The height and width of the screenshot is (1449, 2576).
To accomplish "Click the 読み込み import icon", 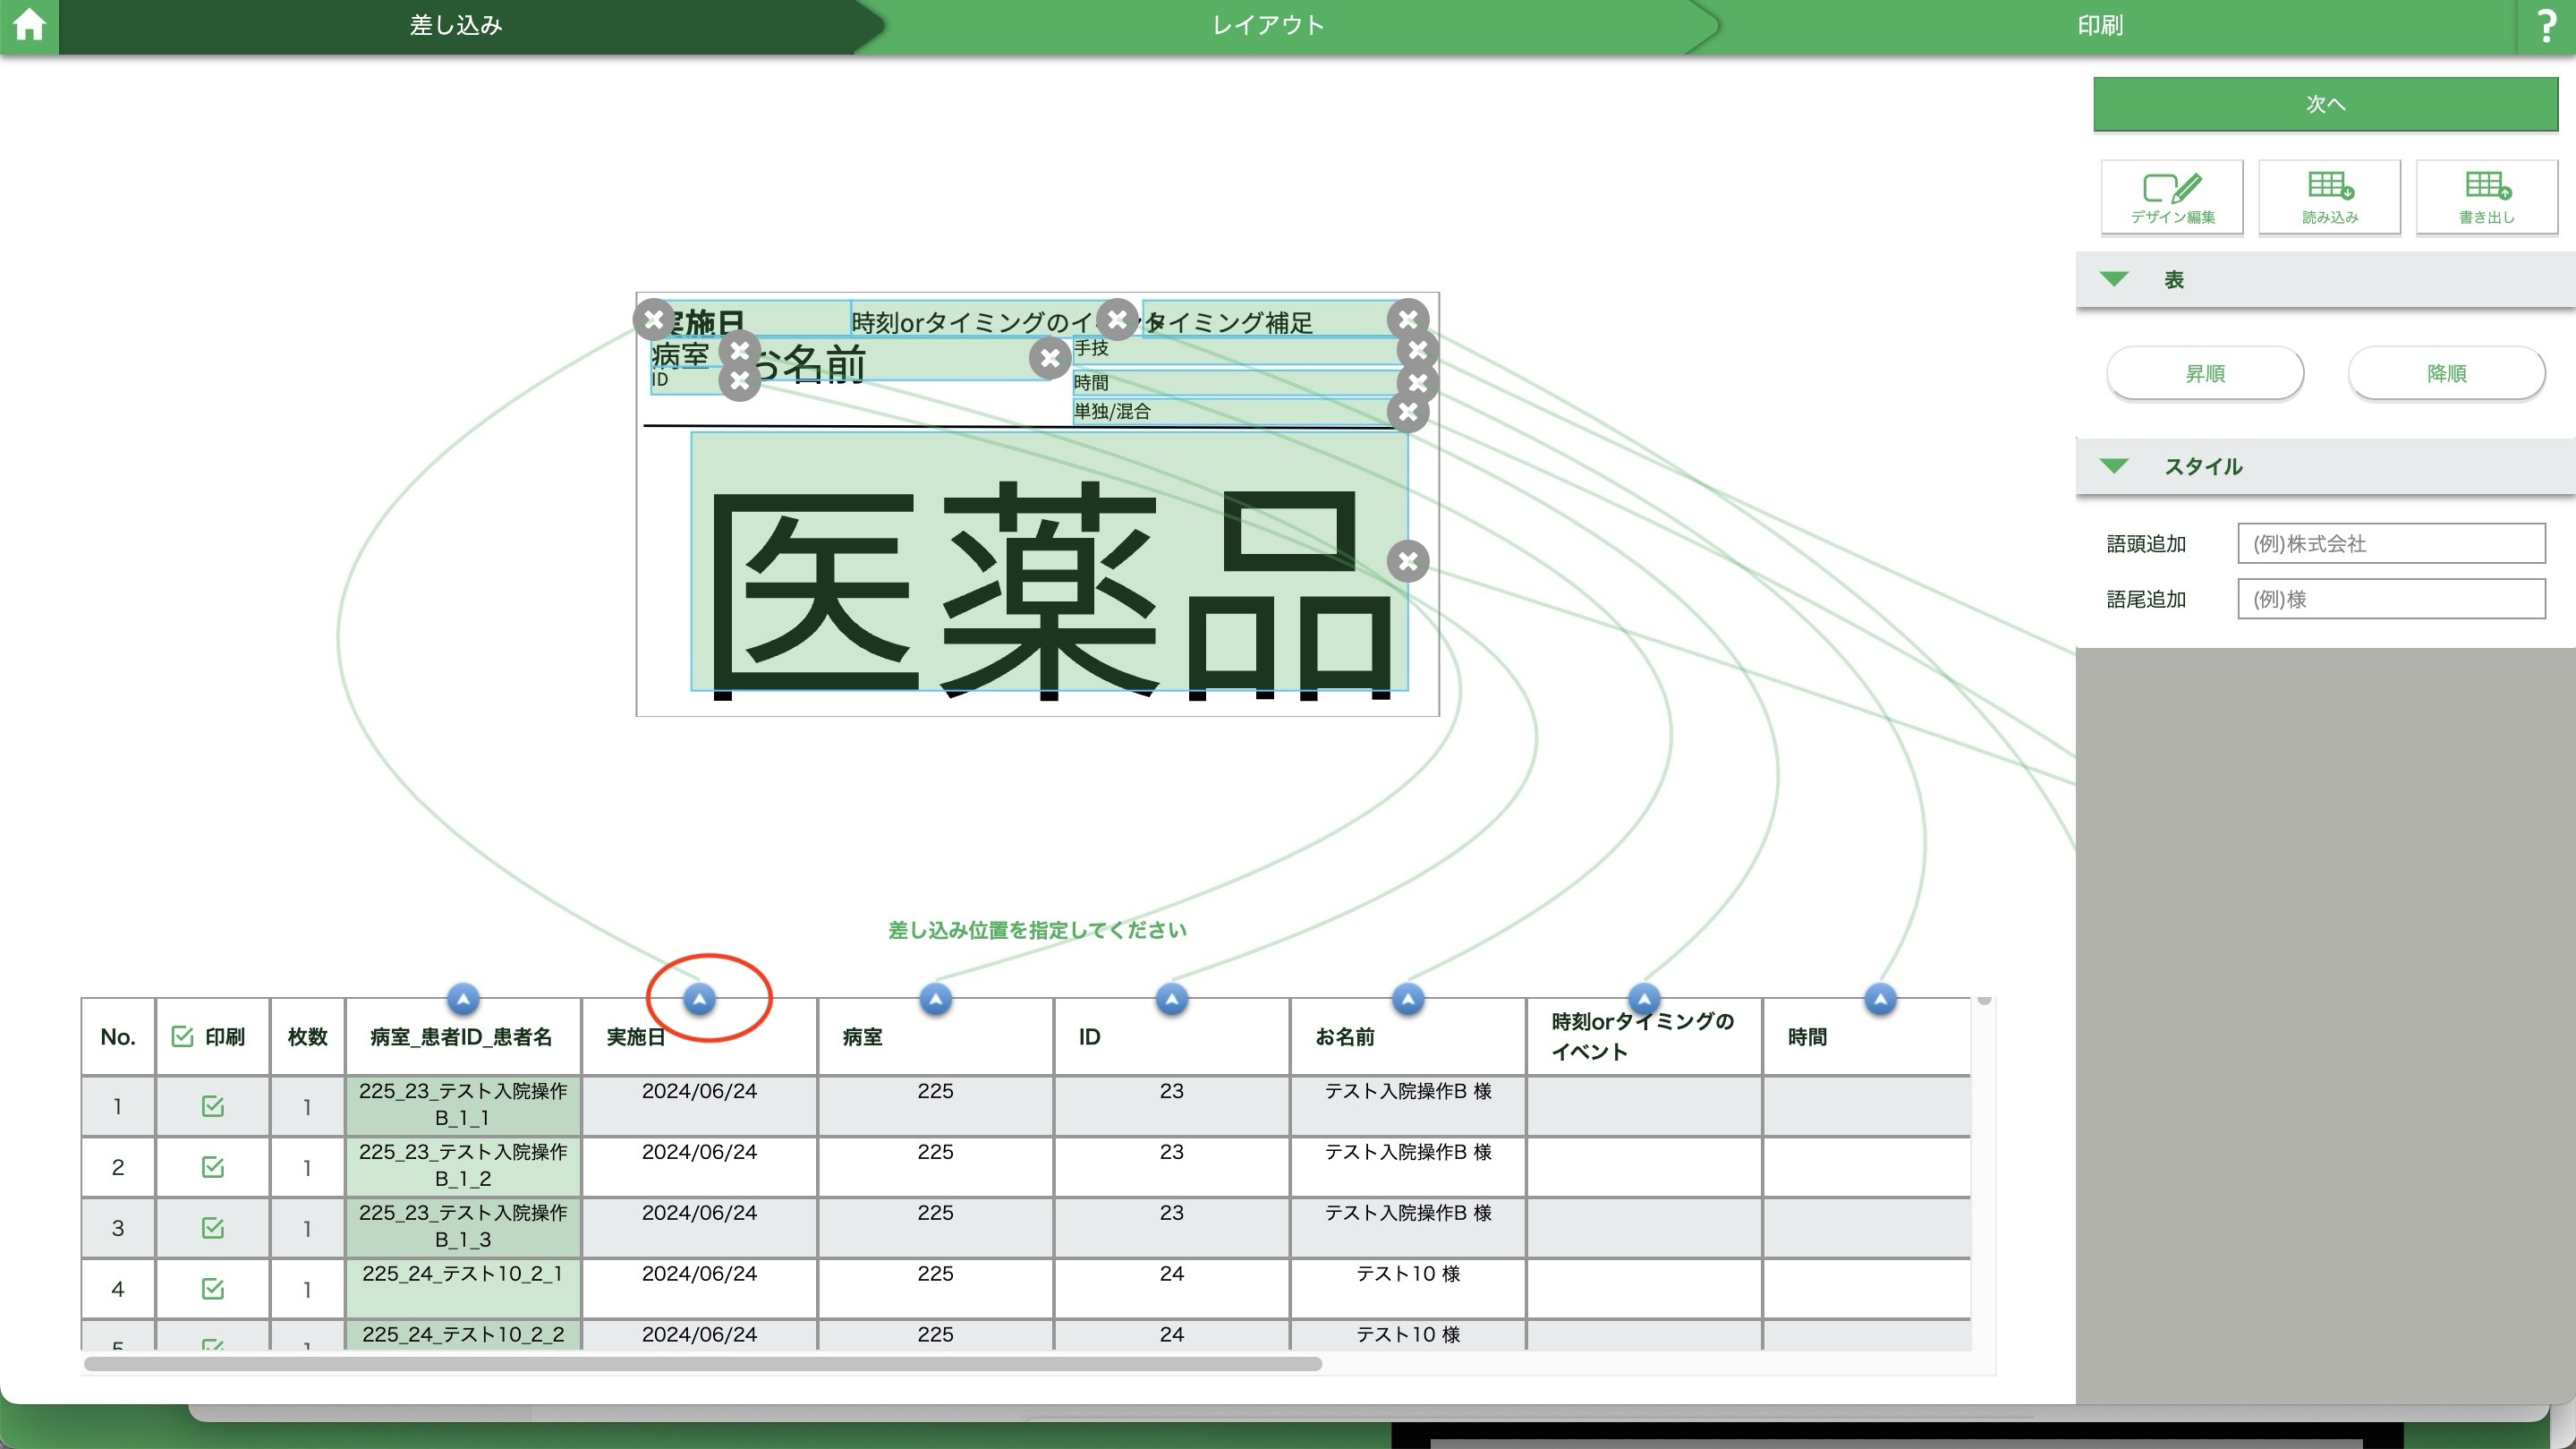I will click(x=2329, y=197).
